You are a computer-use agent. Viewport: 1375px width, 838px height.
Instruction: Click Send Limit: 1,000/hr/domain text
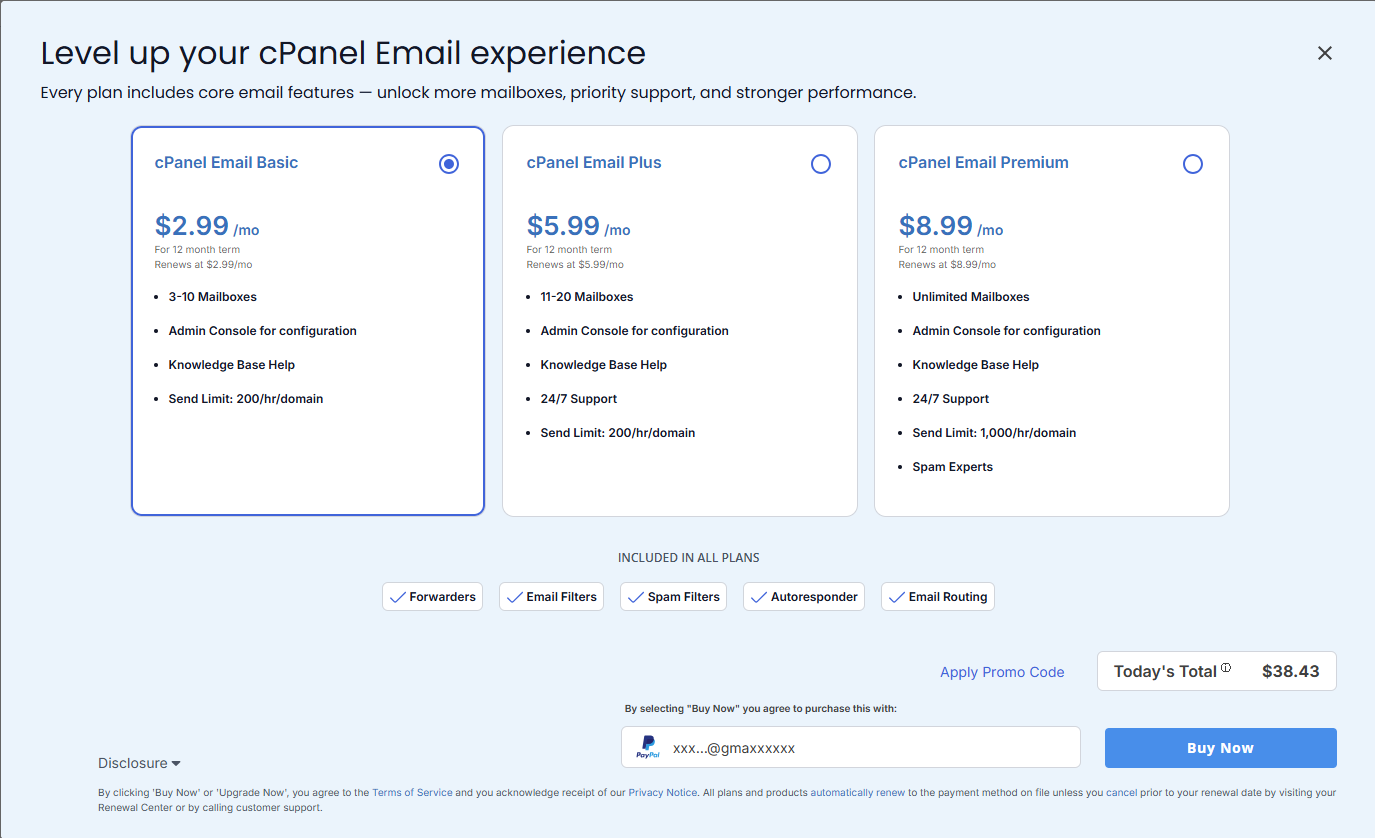coord(994,433)
